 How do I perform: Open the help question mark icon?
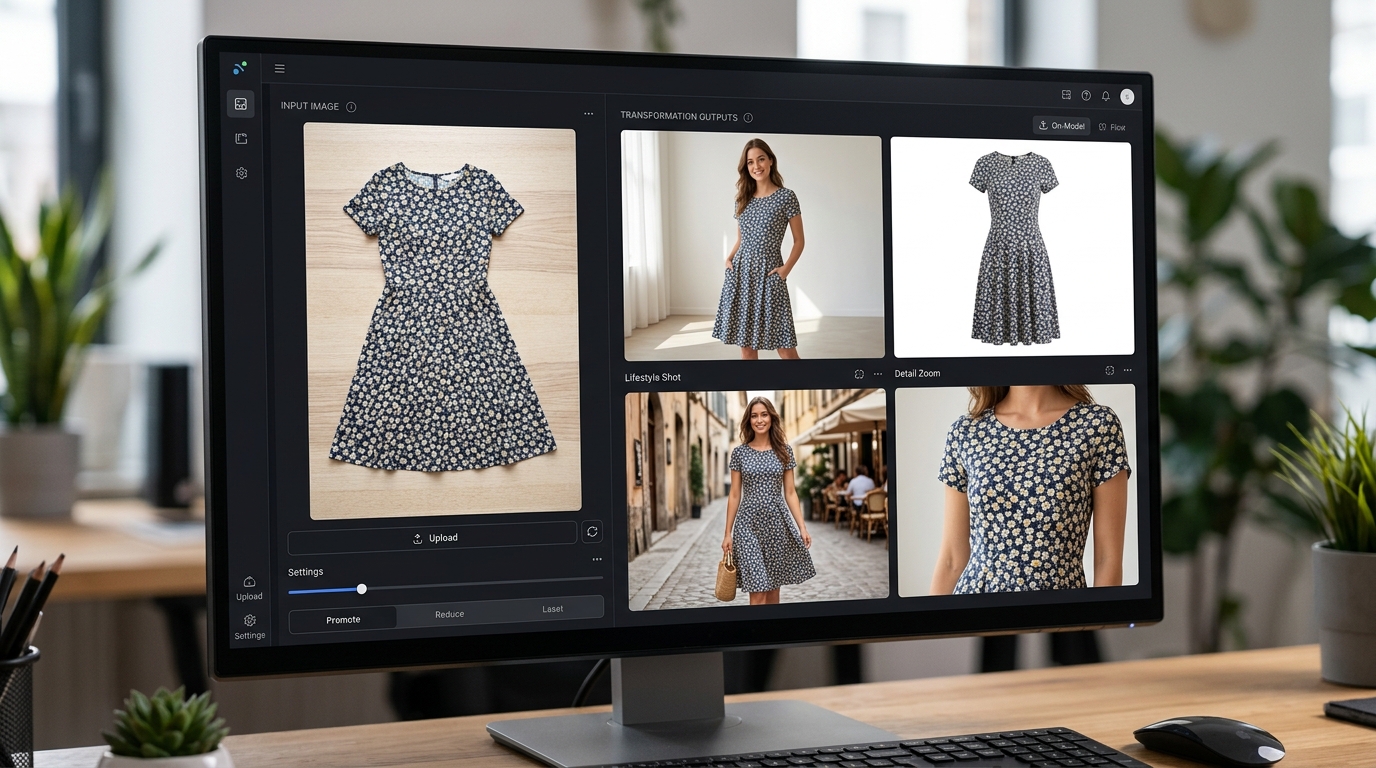tap(1086, 96)
